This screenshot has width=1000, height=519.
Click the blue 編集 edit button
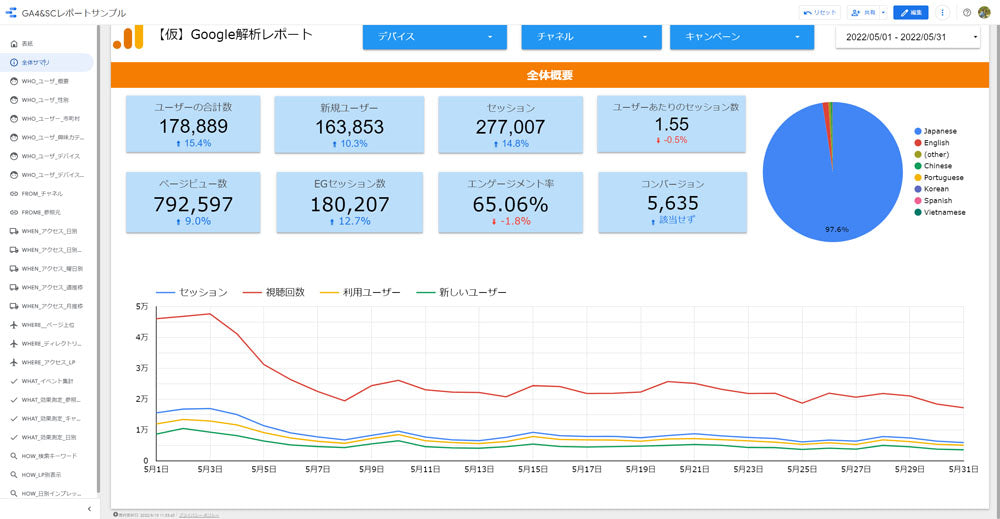910,13
